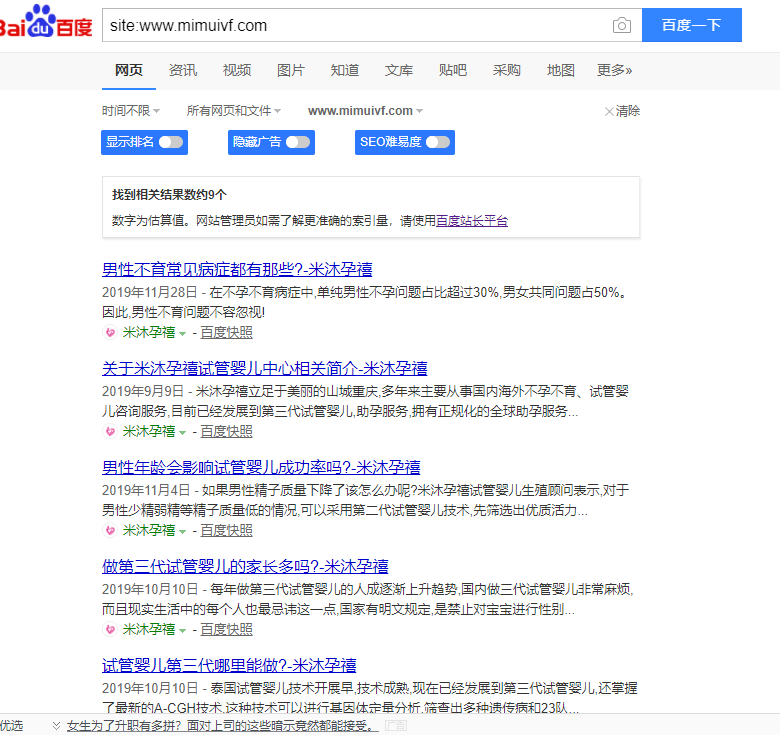Image resolution: width=780 pixels, height=735 pixels.
Task: Open the 百度站长平台 link
Action: 472,220
